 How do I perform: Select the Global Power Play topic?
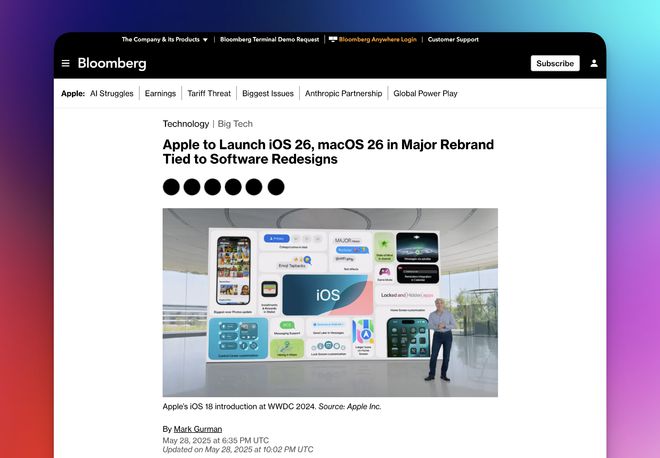coord(425,93)
